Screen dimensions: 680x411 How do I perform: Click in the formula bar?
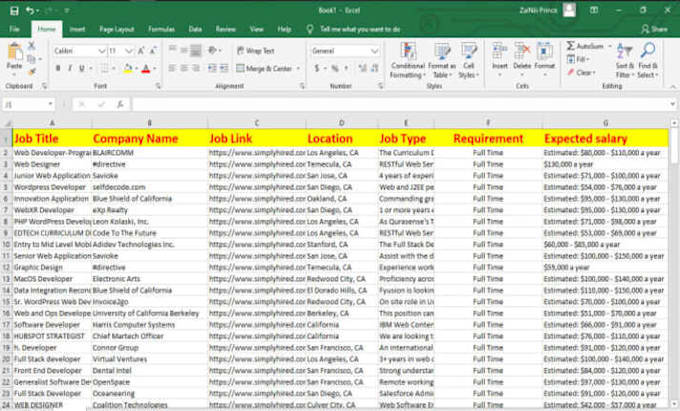[399, 104]
